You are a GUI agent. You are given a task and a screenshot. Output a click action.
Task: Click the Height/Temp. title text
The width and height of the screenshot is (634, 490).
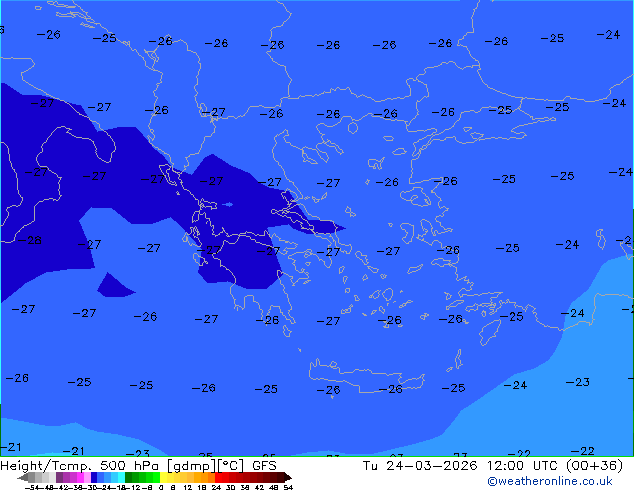click(46, 466)
